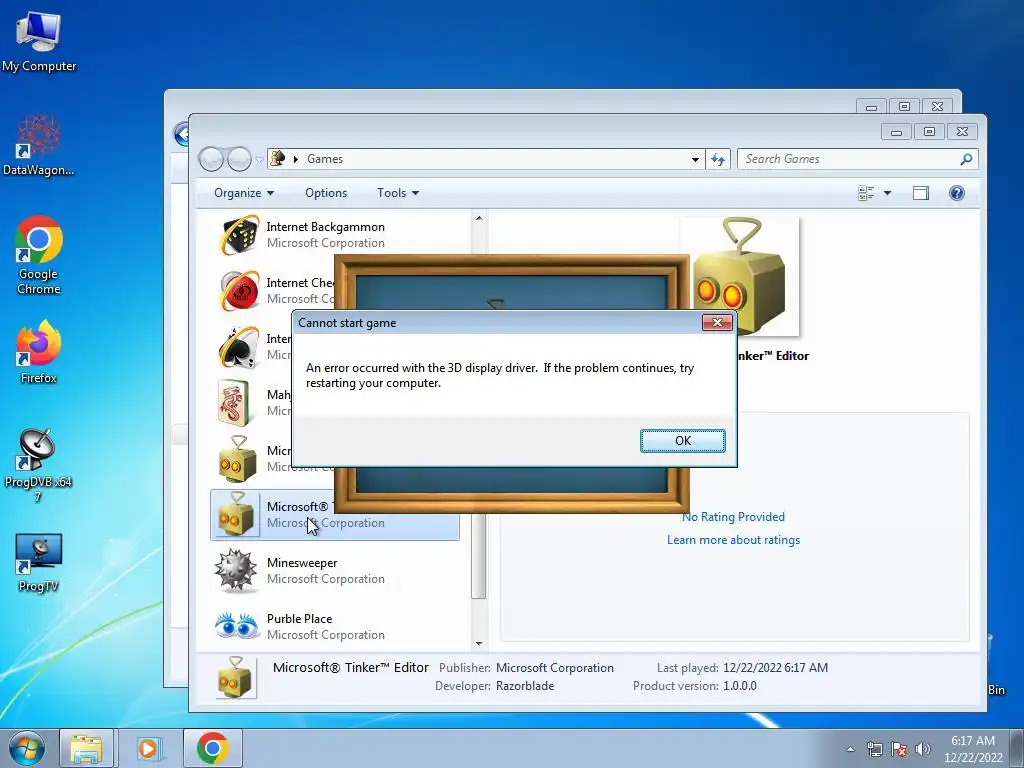The image size is (1024, 768).
Task: Maximize the Games window
Action: coord(929,132)
